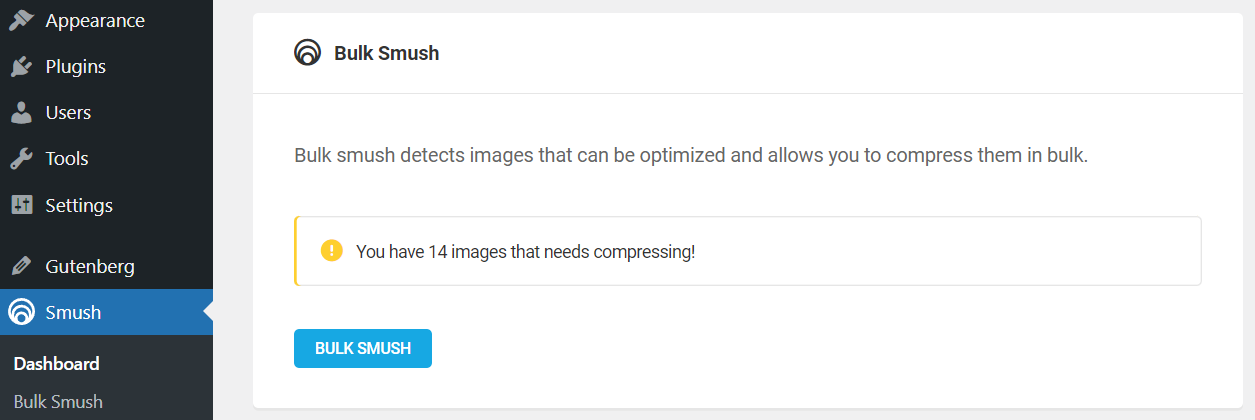The height and width of the screenshot is (420, 1255).
Task: Click the yellow warning icon in notice
Action: click(x=332, y=250)
